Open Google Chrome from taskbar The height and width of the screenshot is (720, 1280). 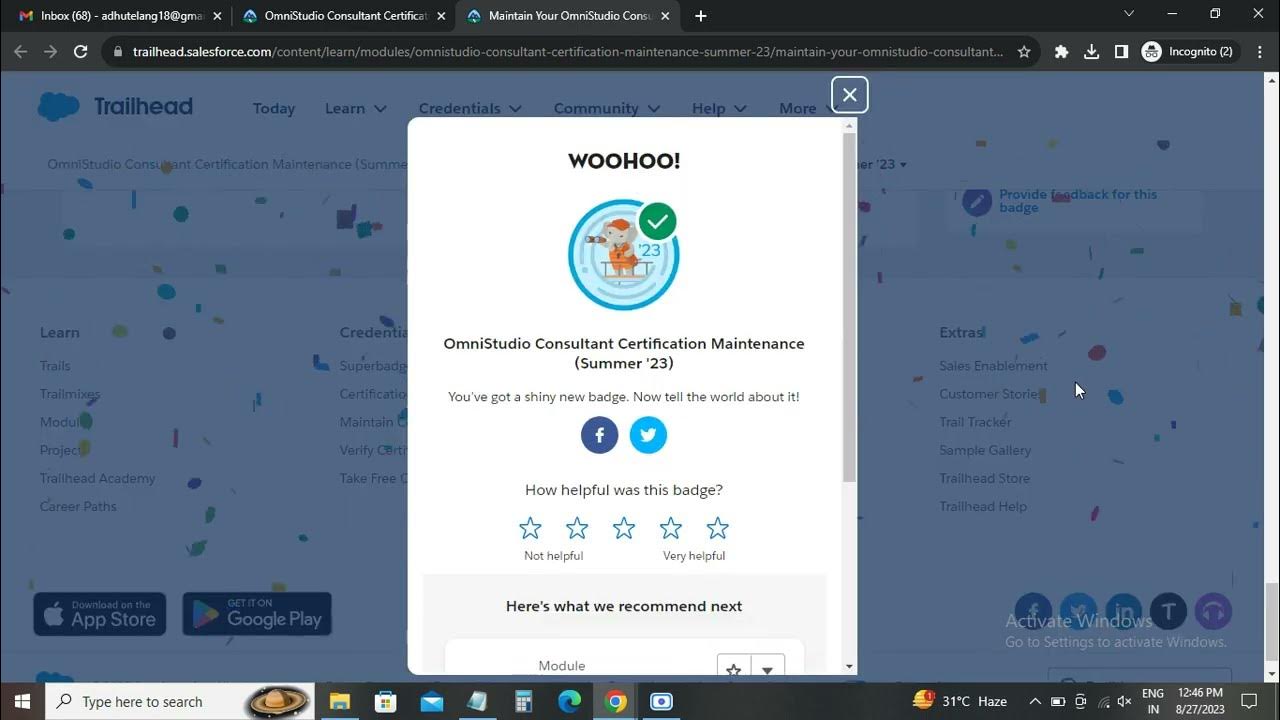(615, 701)
